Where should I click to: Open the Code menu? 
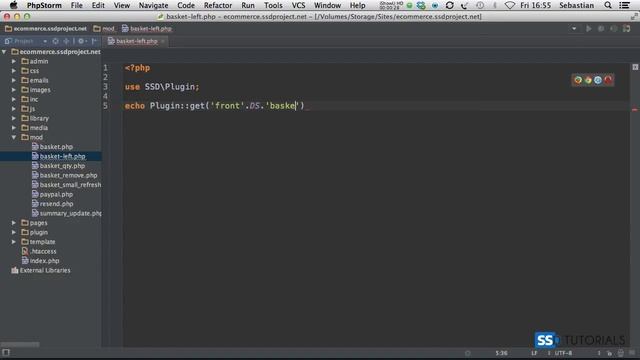point(186,5)
